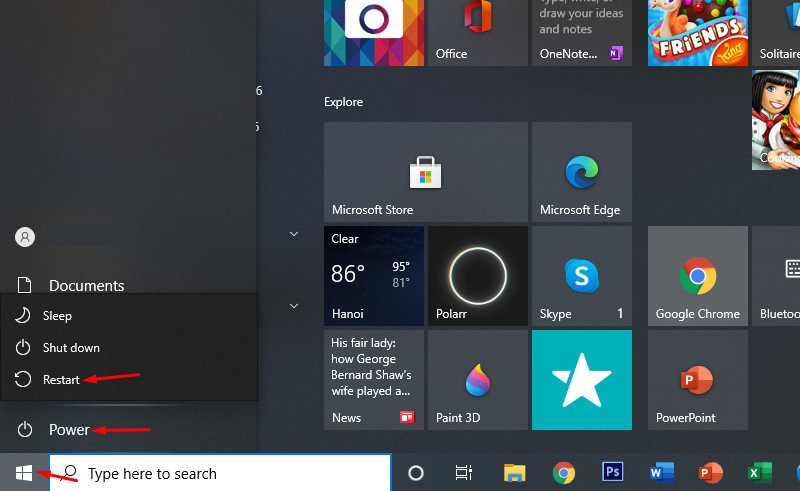This screenshot has height=491, width=800.
Task: Open Photoshop from the taskbar
Action: point(613,473)
